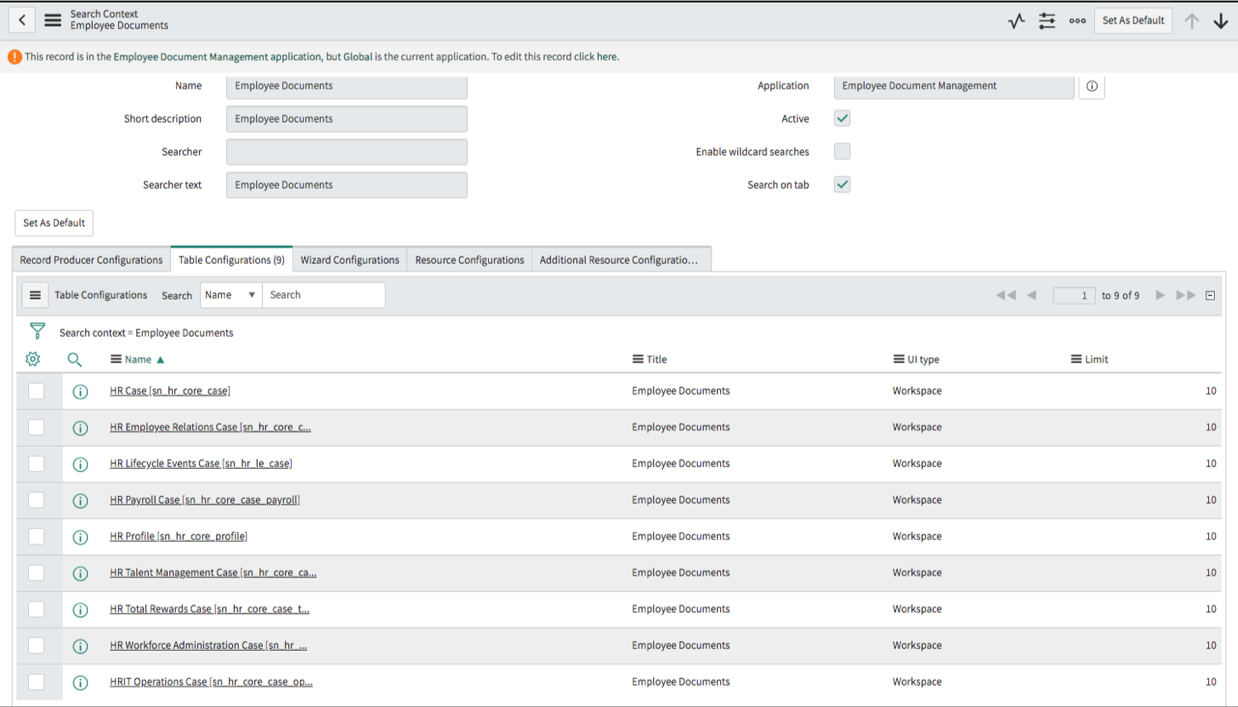The width and height of the screenshot is (1238, 707).
Task: Click 'Search context = Employee Documents' filter breadcrumb
Action: (146, 333)
